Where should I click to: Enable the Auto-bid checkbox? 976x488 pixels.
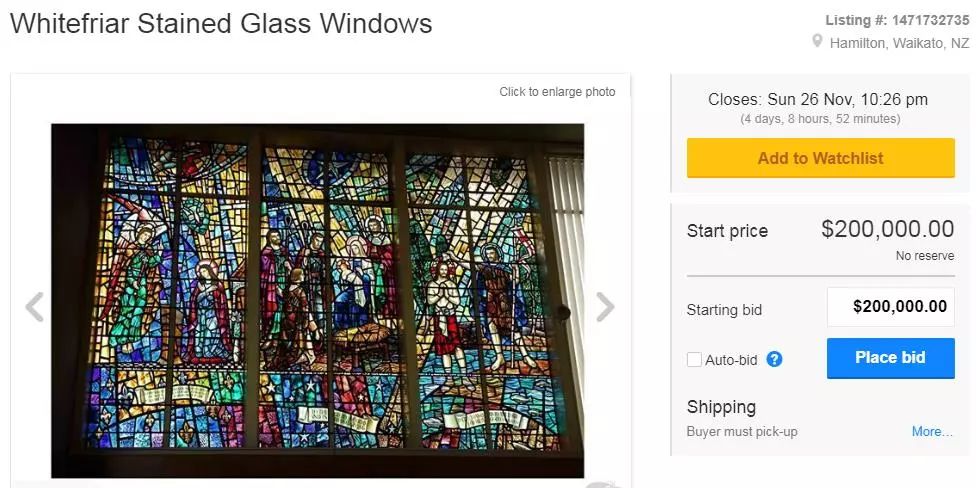click(694, 360)
